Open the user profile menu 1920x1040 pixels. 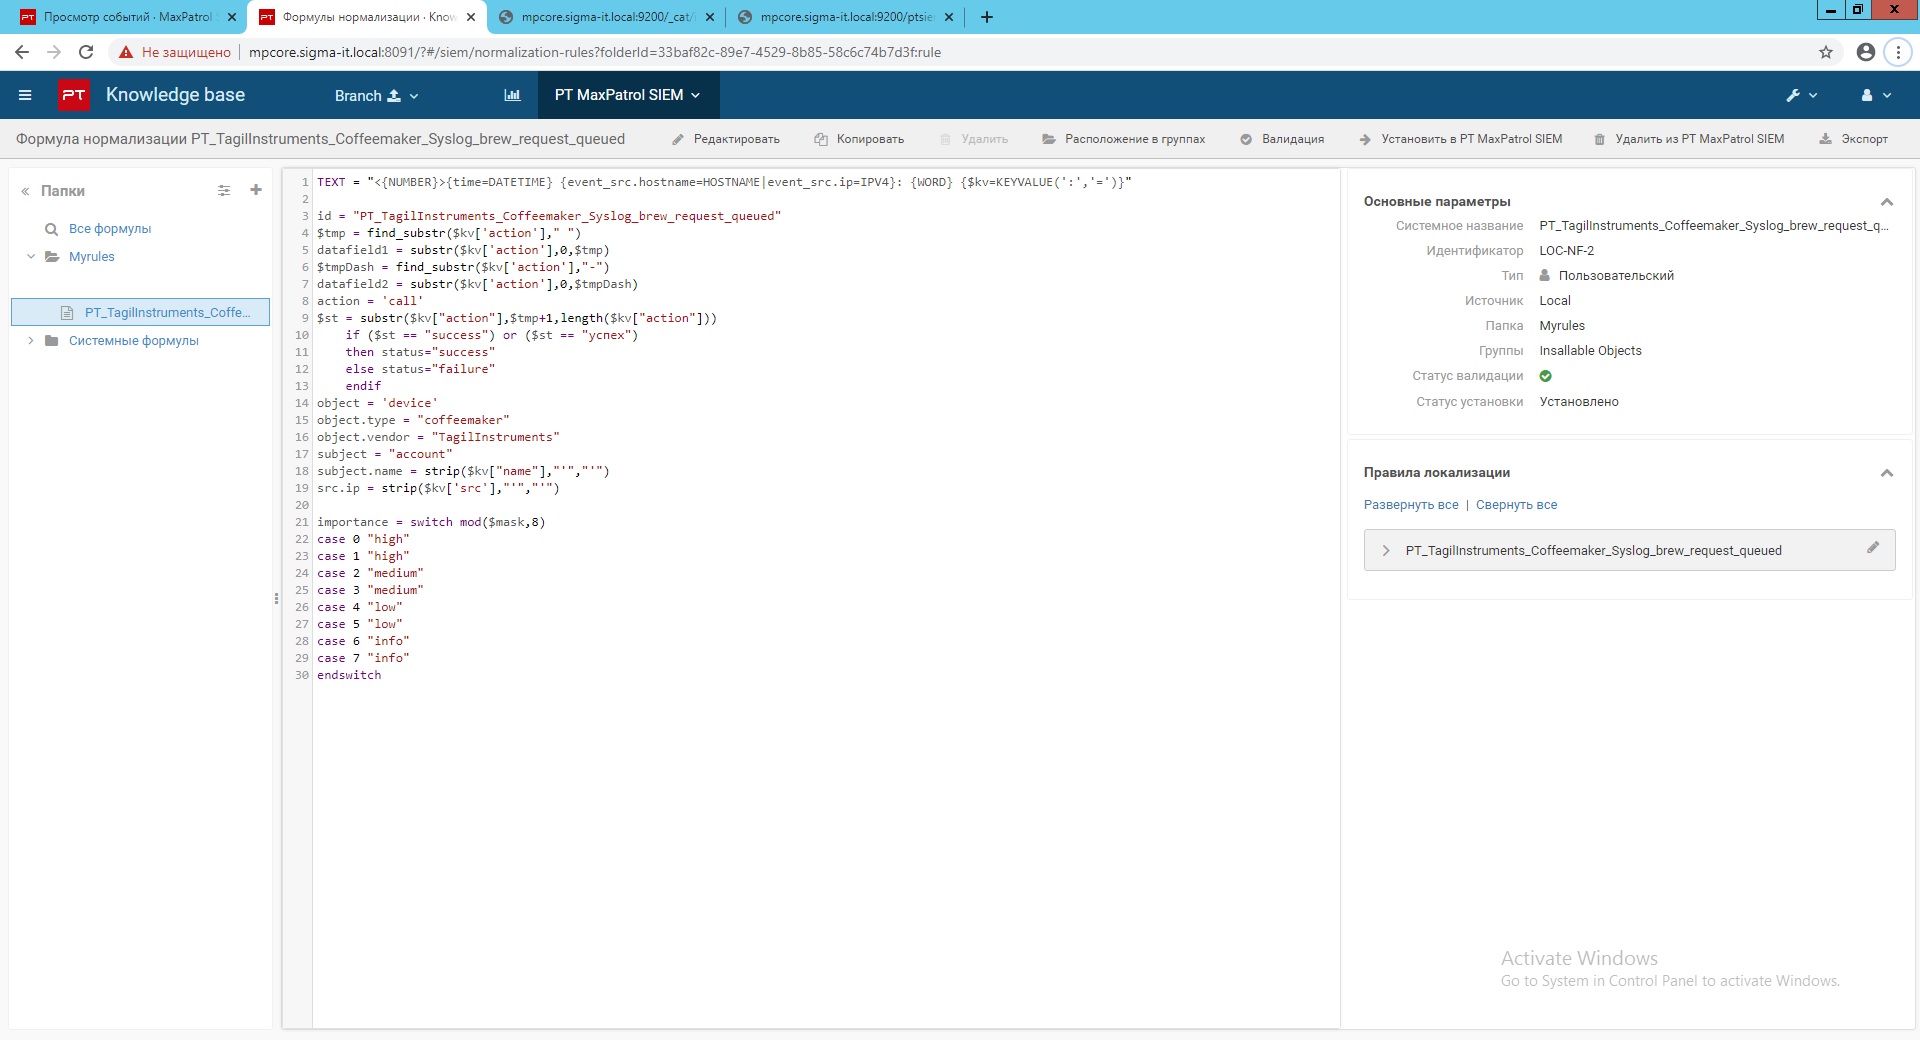[x=1876, y=95]
